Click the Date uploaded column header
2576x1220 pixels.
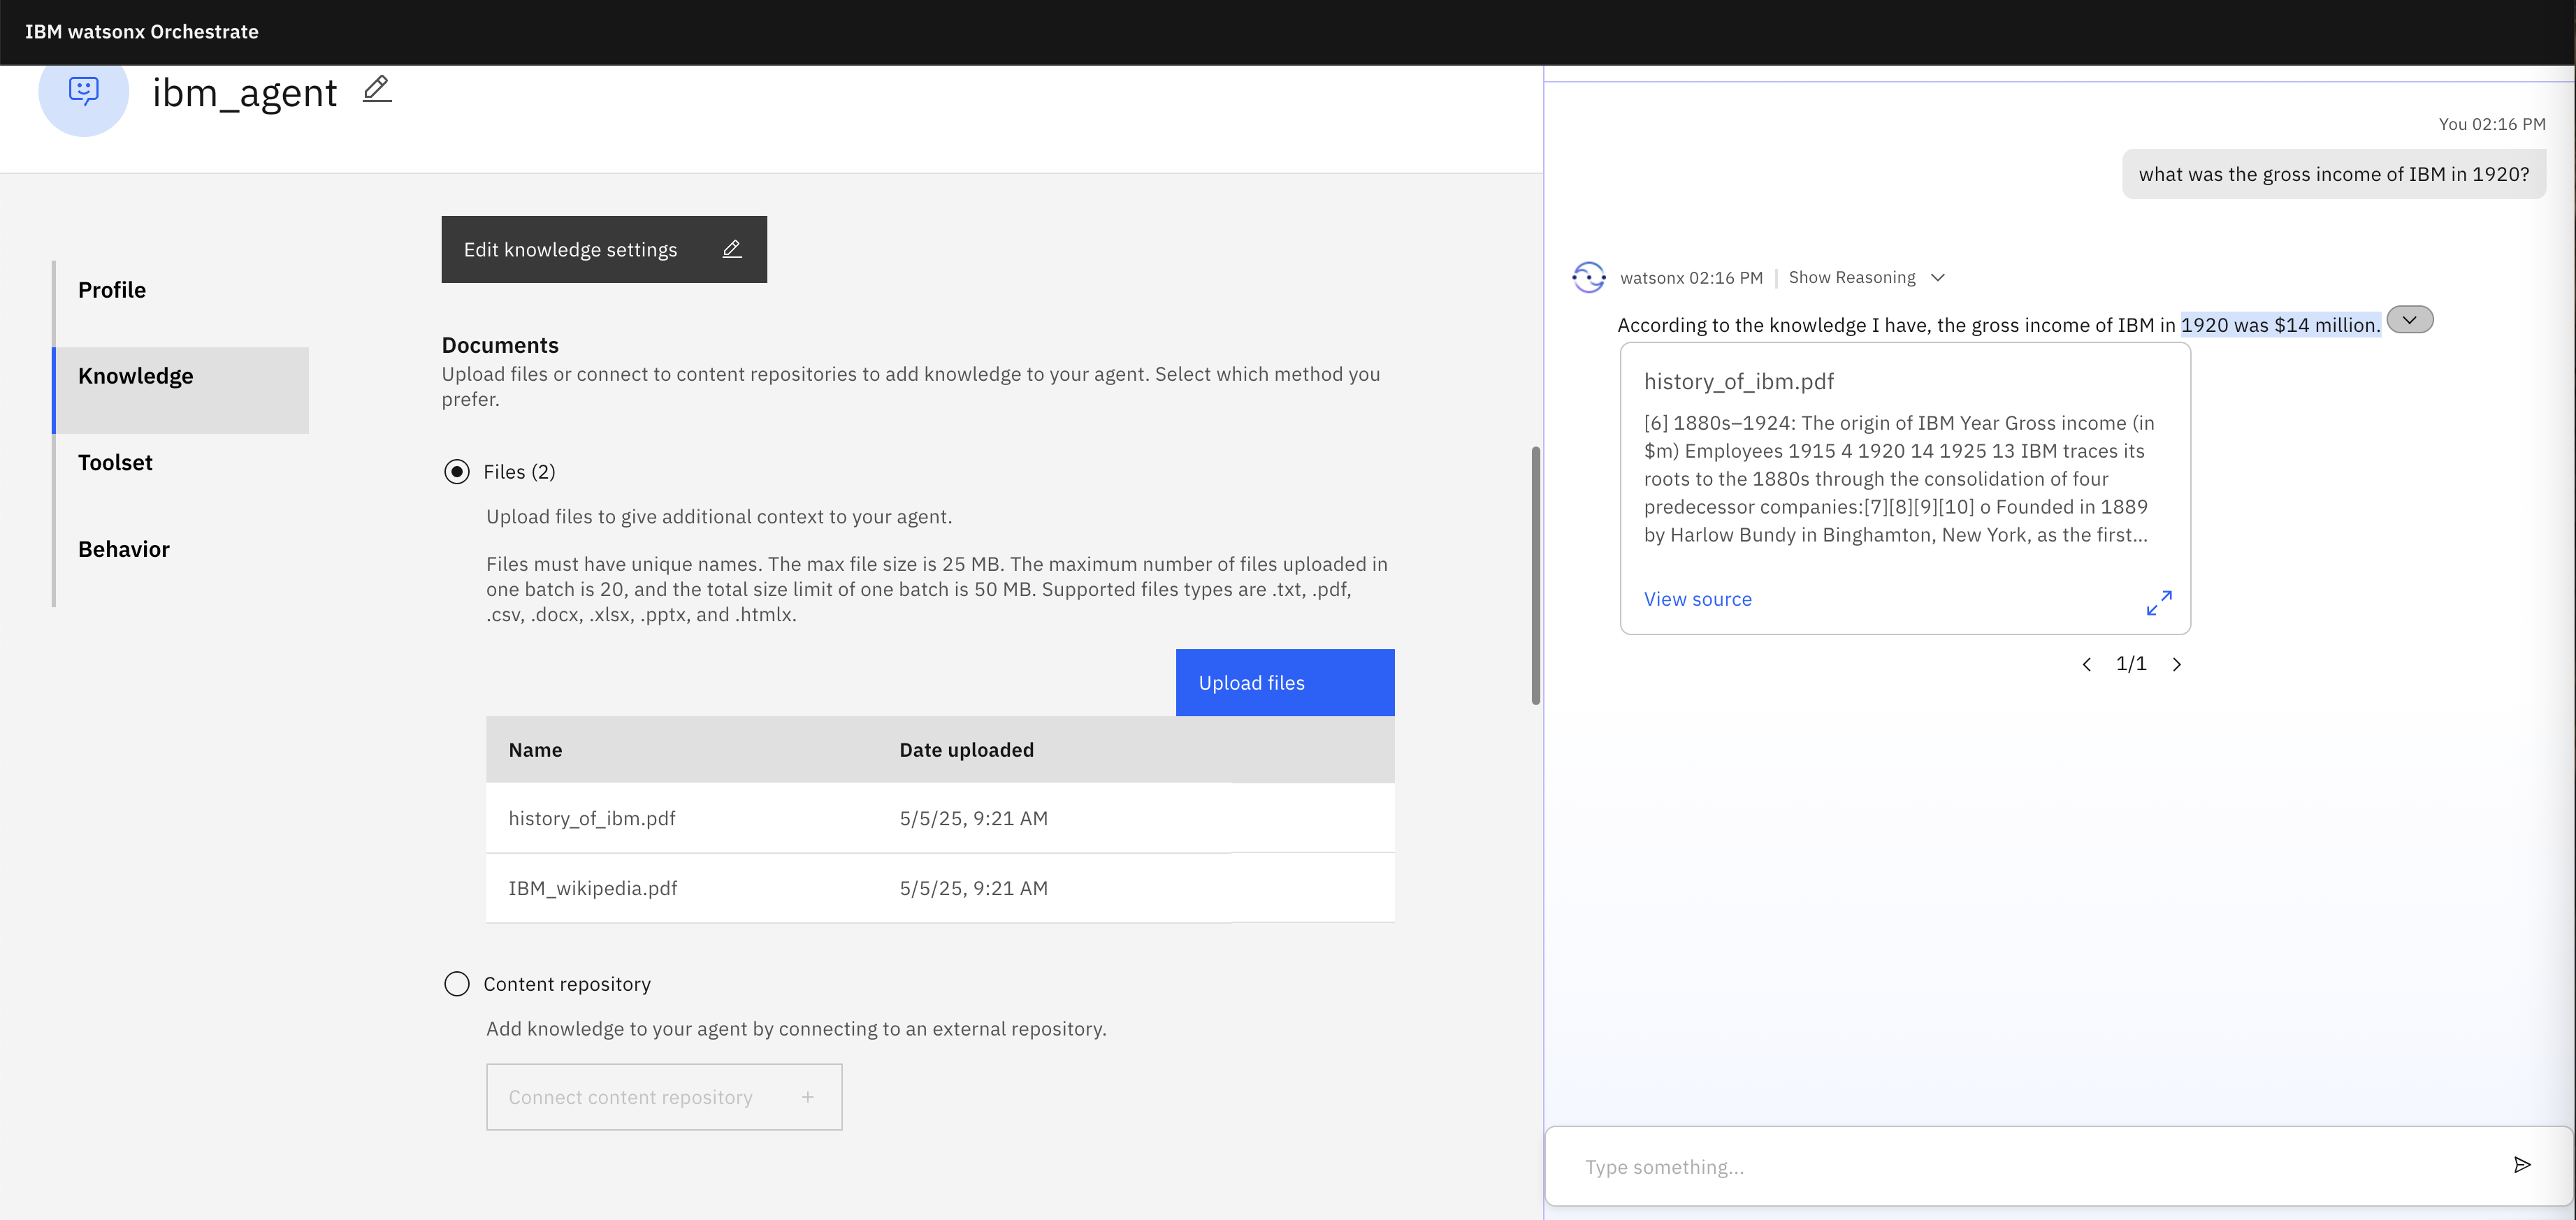[x=967, y=750]
